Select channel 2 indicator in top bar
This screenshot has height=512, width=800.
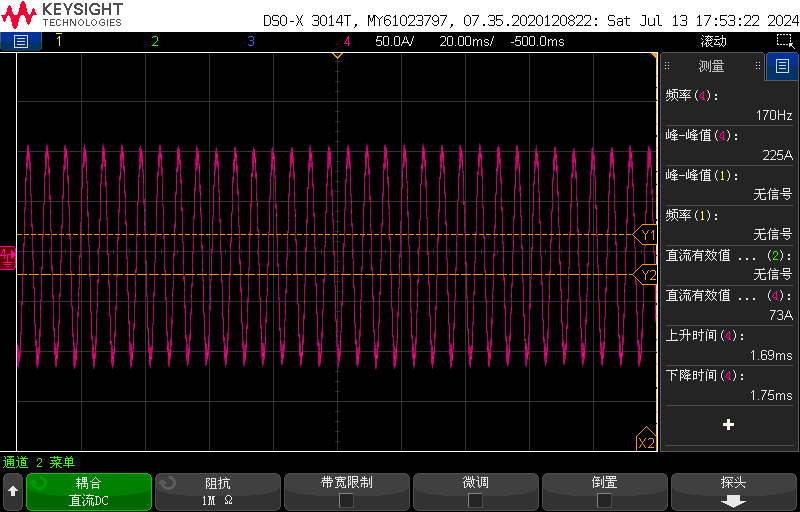click(x=155, y=41)
